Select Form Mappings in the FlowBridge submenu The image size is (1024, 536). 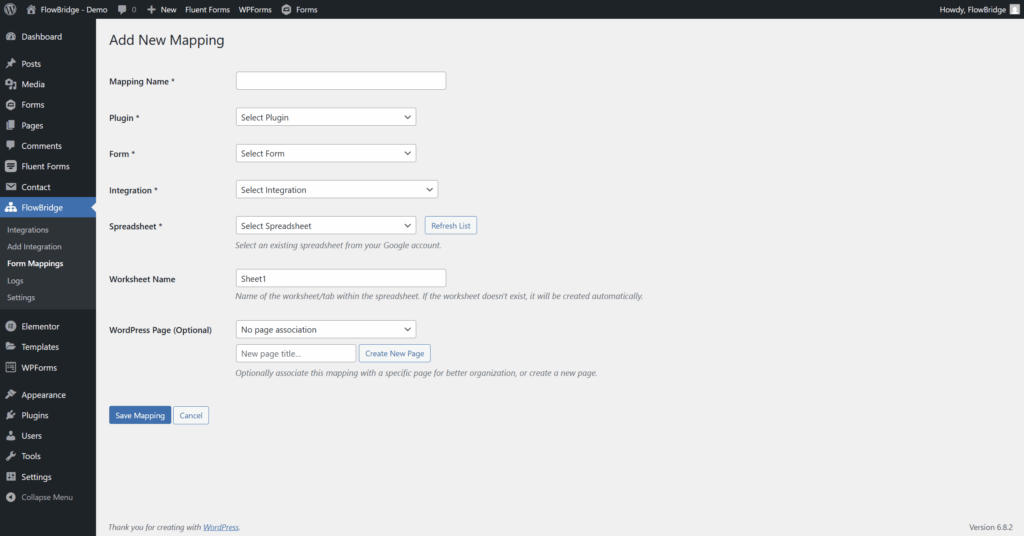coord(35,264)
